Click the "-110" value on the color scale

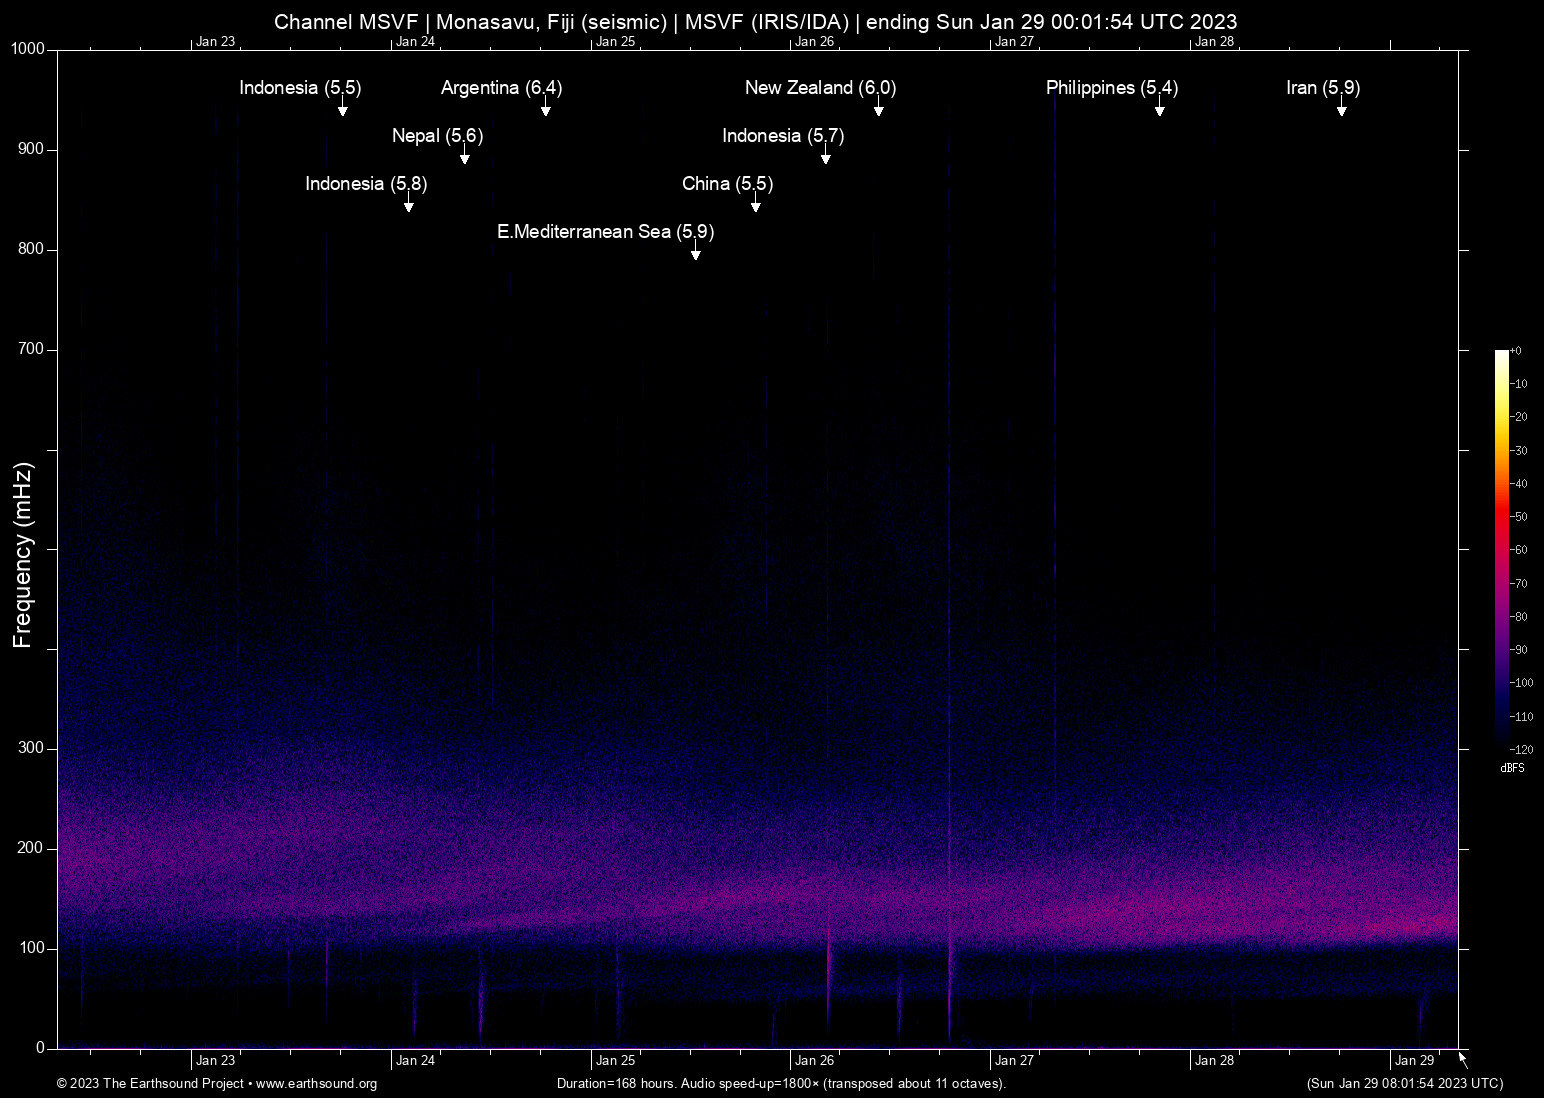coord(1521,717)
